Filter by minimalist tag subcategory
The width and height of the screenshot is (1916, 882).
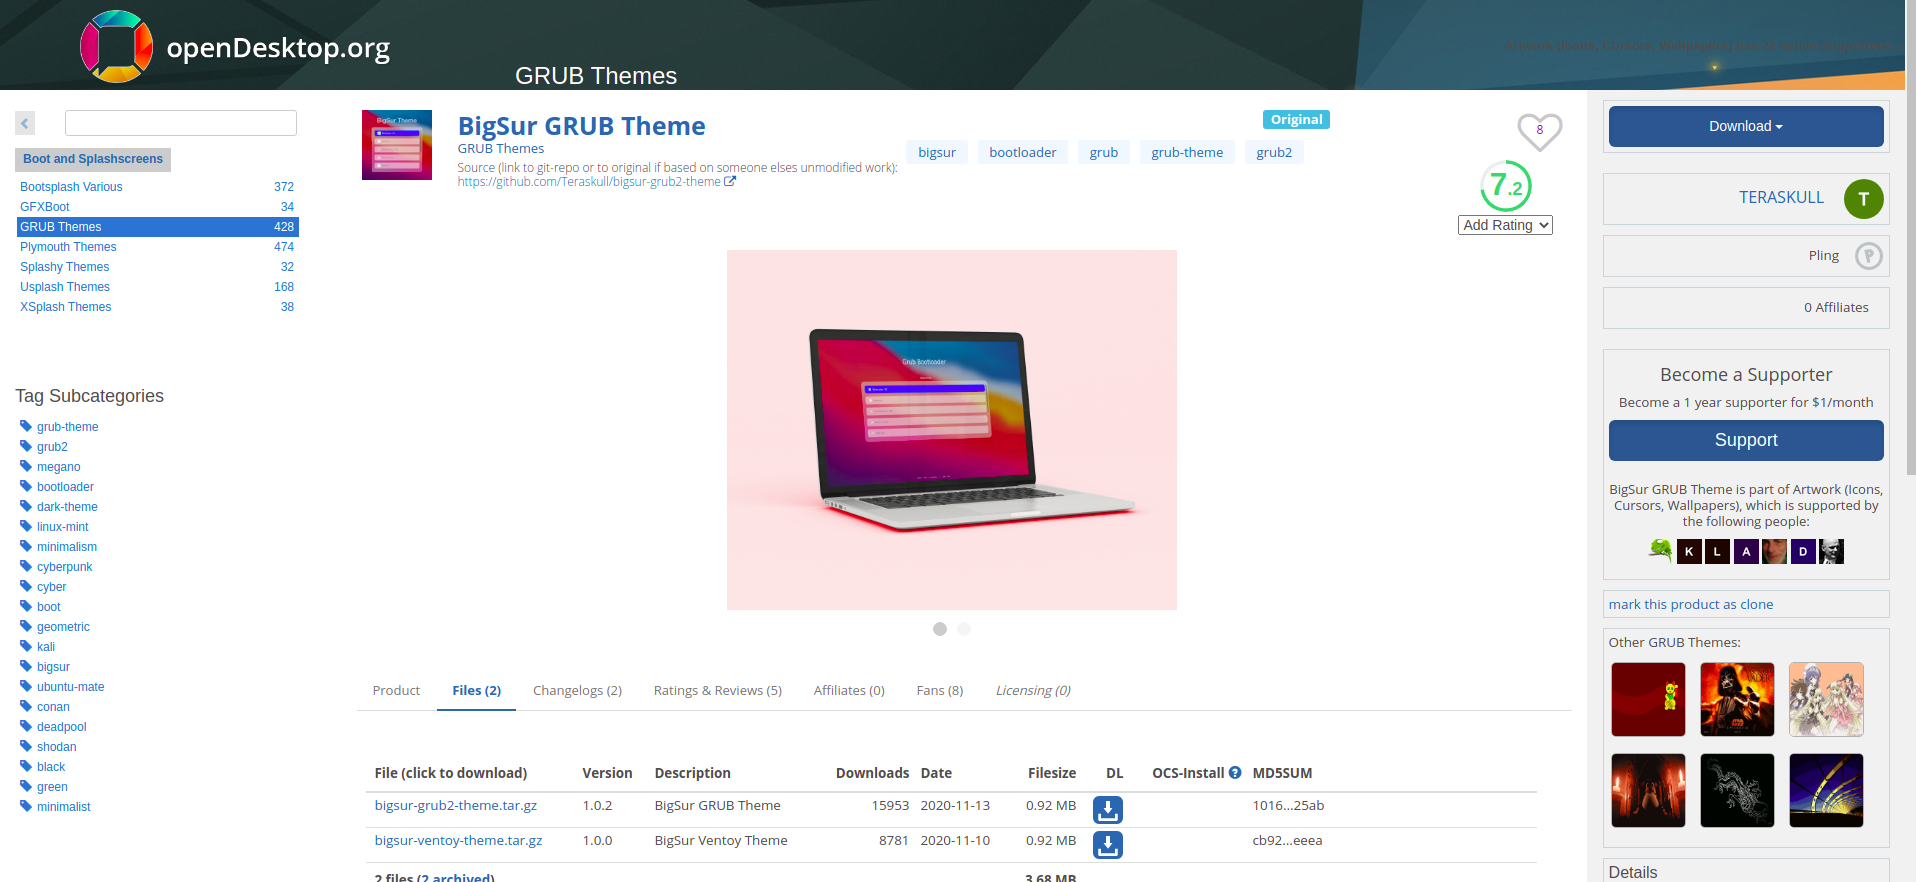(64, 807)
